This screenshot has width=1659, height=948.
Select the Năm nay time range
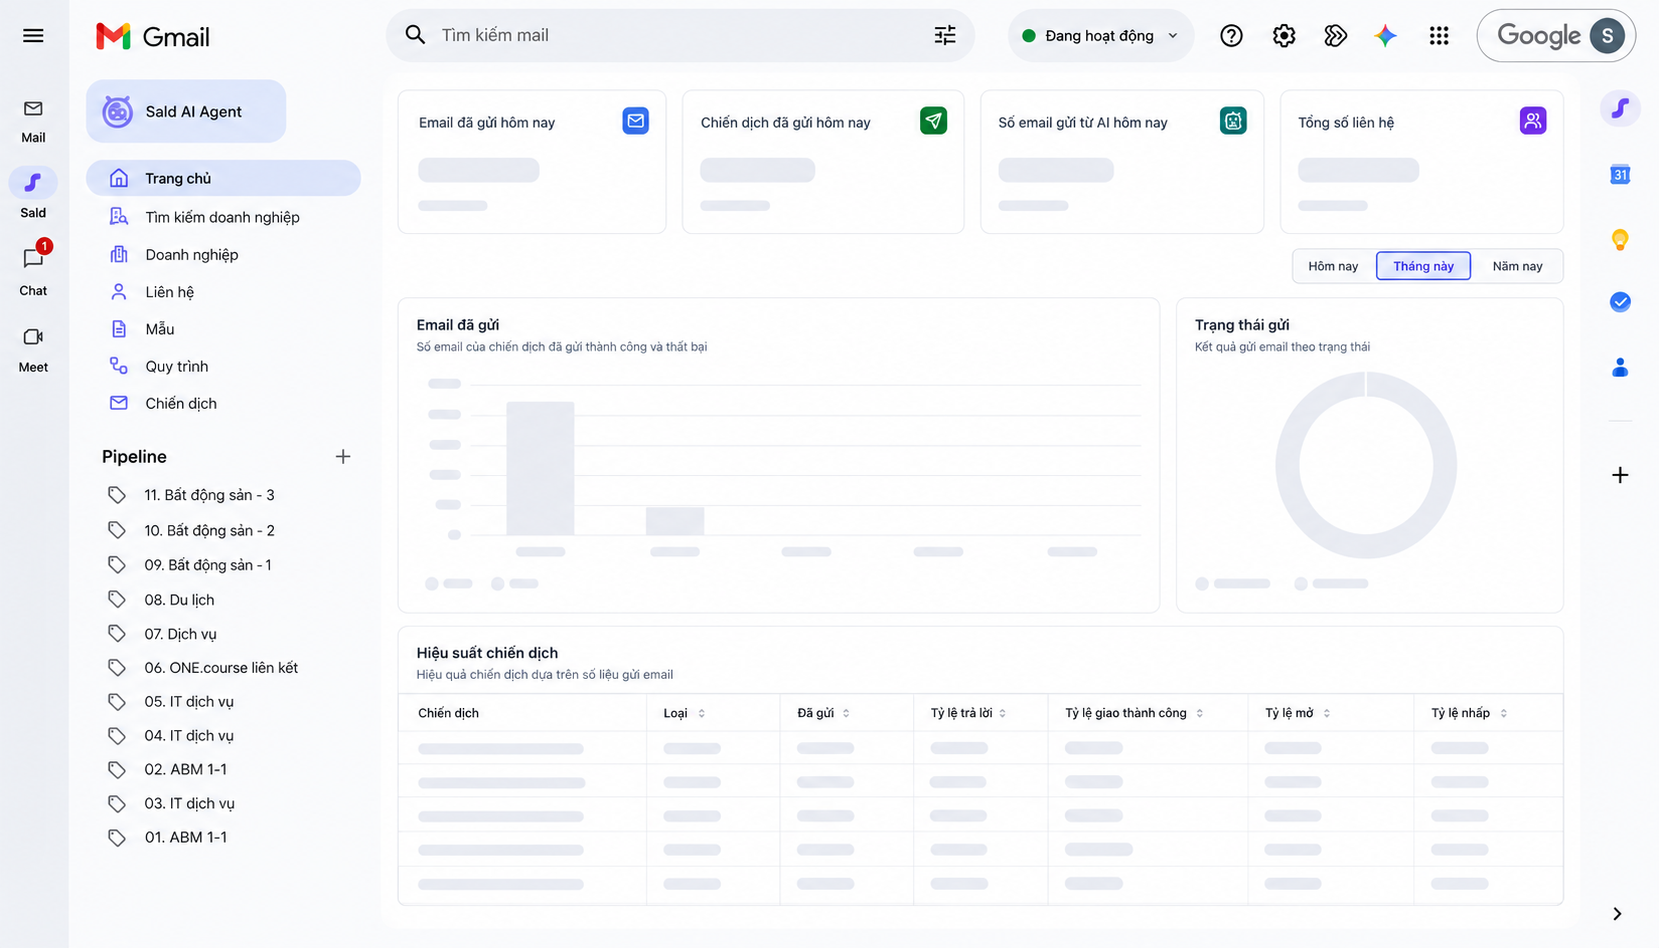1517,266
